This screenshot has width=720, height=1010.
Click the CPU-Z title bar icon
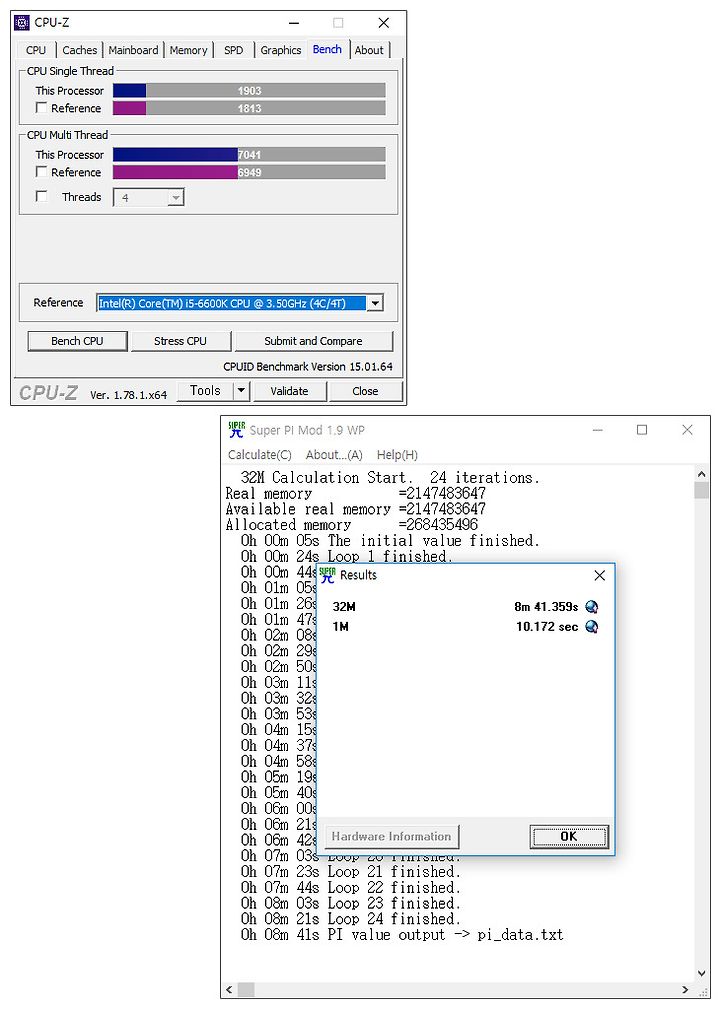tap(22, 23)
